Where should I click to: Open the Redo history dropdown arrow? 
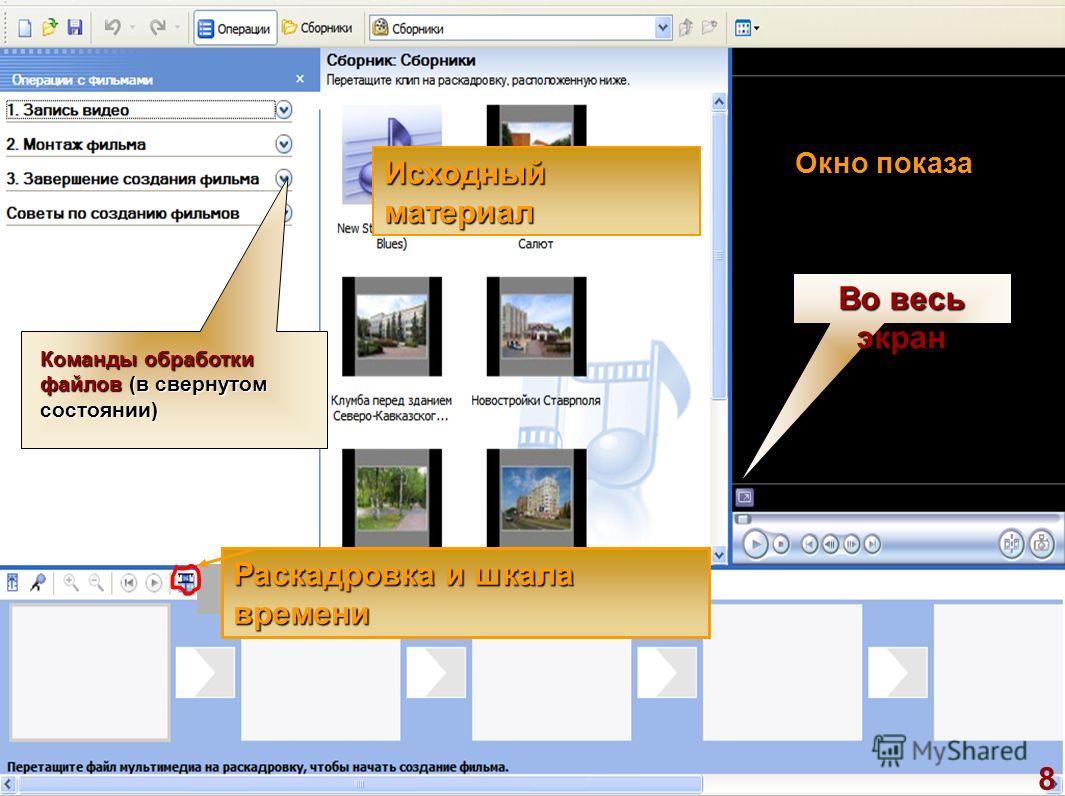177,28
